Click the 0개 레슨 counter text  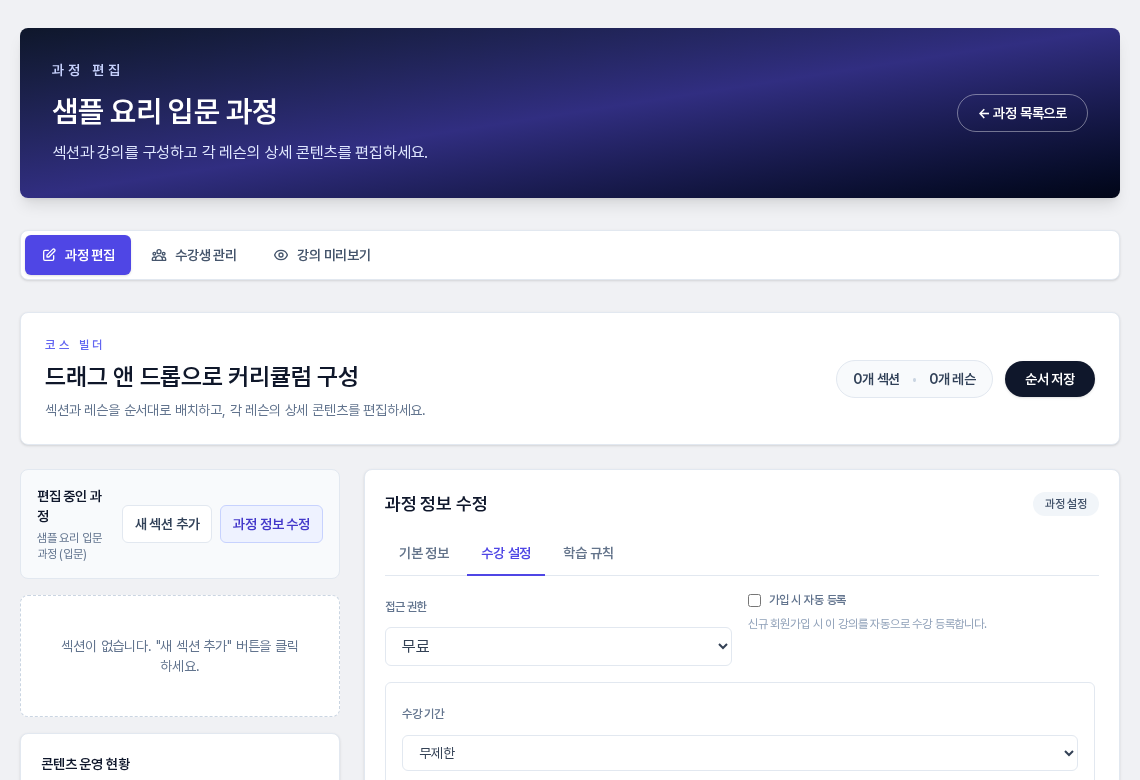[x=952, y=379]
